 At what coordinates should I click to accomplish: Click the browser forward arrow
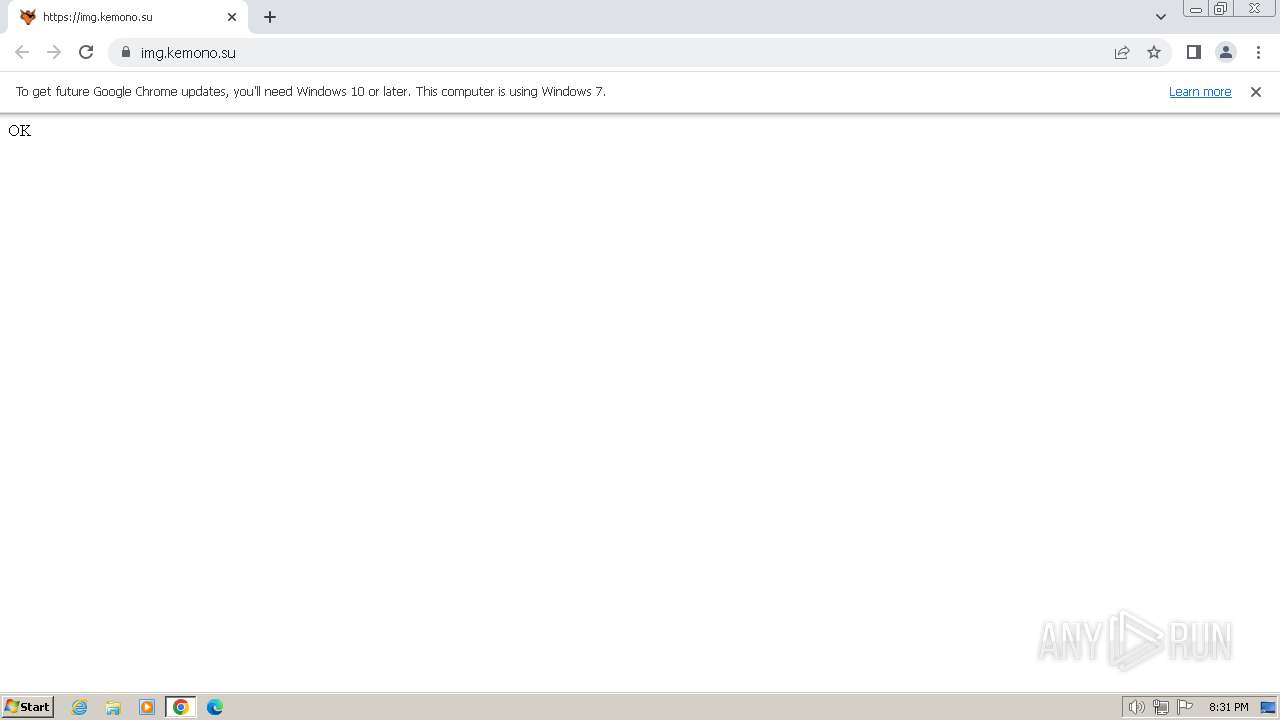[54, 52]
